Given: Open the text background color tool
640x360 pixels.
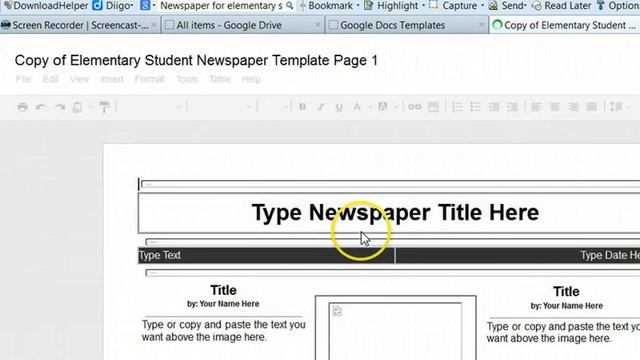Looking at the screenshot, I should coord(382,107).
